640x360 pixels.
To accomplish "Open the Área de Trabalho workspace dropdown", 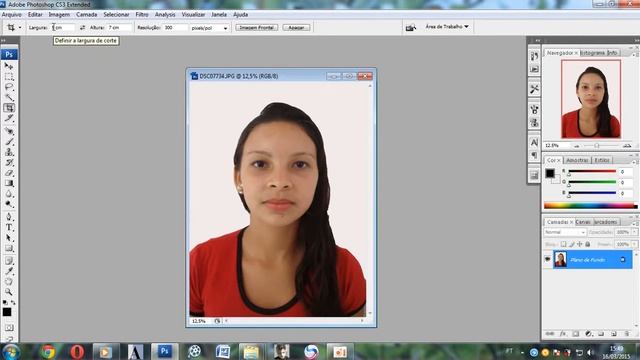I will pos(447,27).
